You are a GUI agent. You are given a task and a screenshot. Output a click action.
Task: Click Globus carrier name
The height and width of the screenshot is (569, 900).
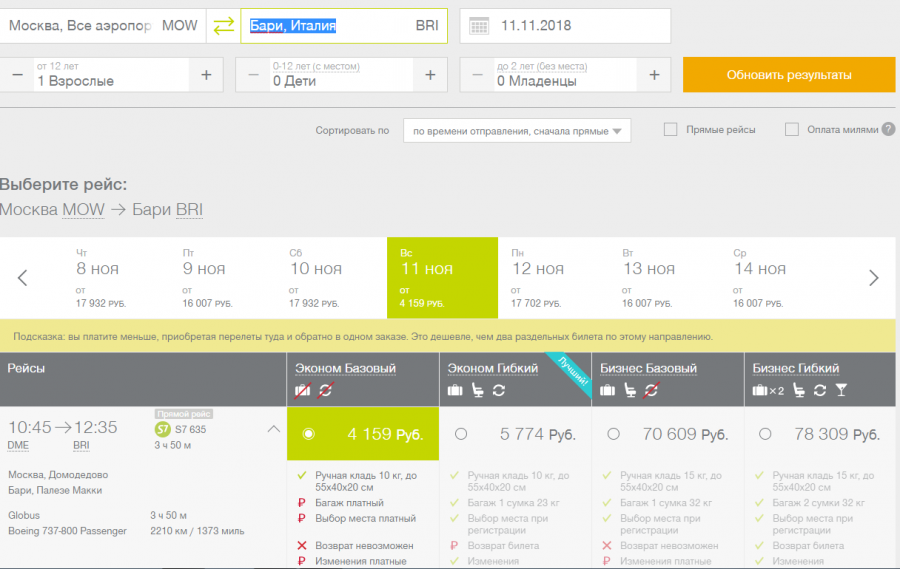click(x=24, y=515)
